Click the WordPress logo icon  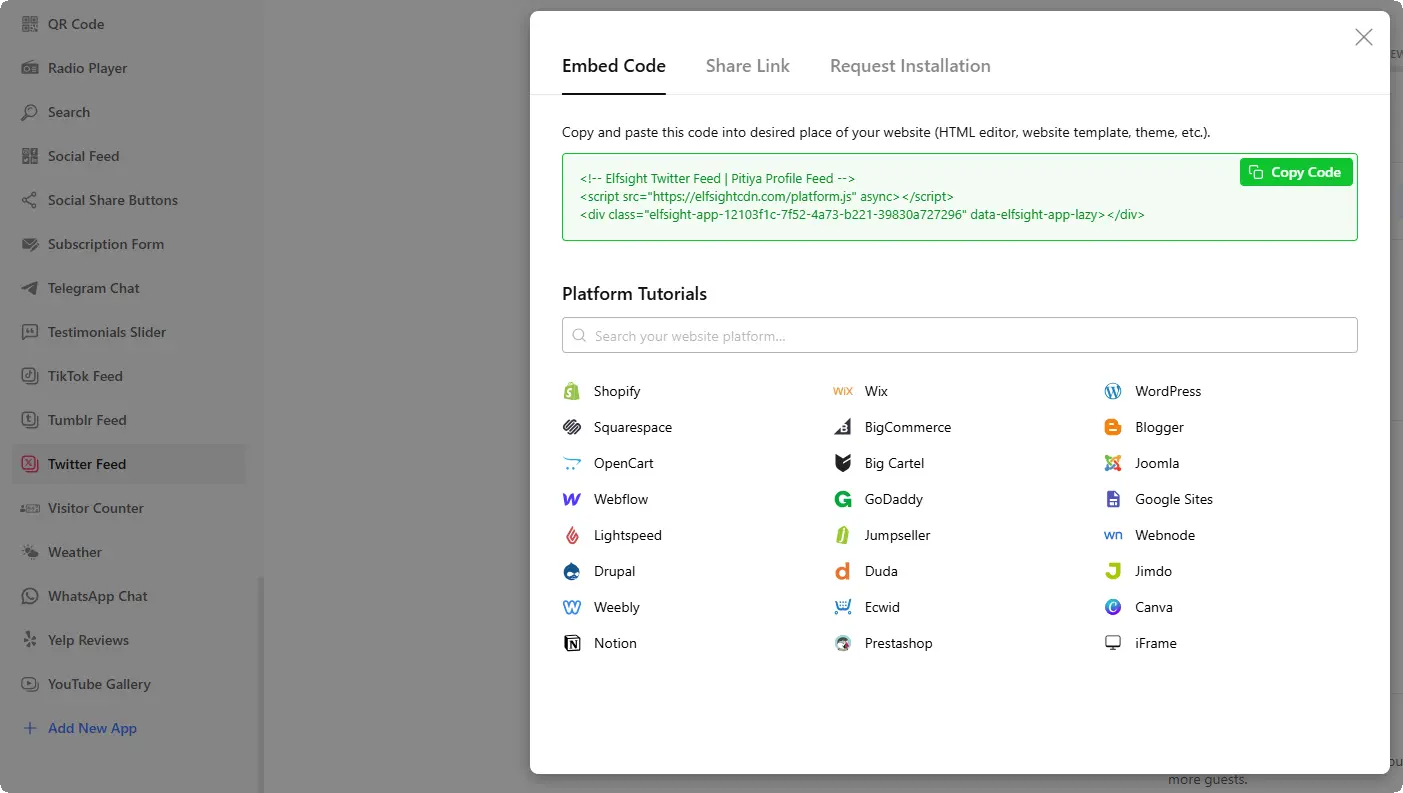(1113, 391)
